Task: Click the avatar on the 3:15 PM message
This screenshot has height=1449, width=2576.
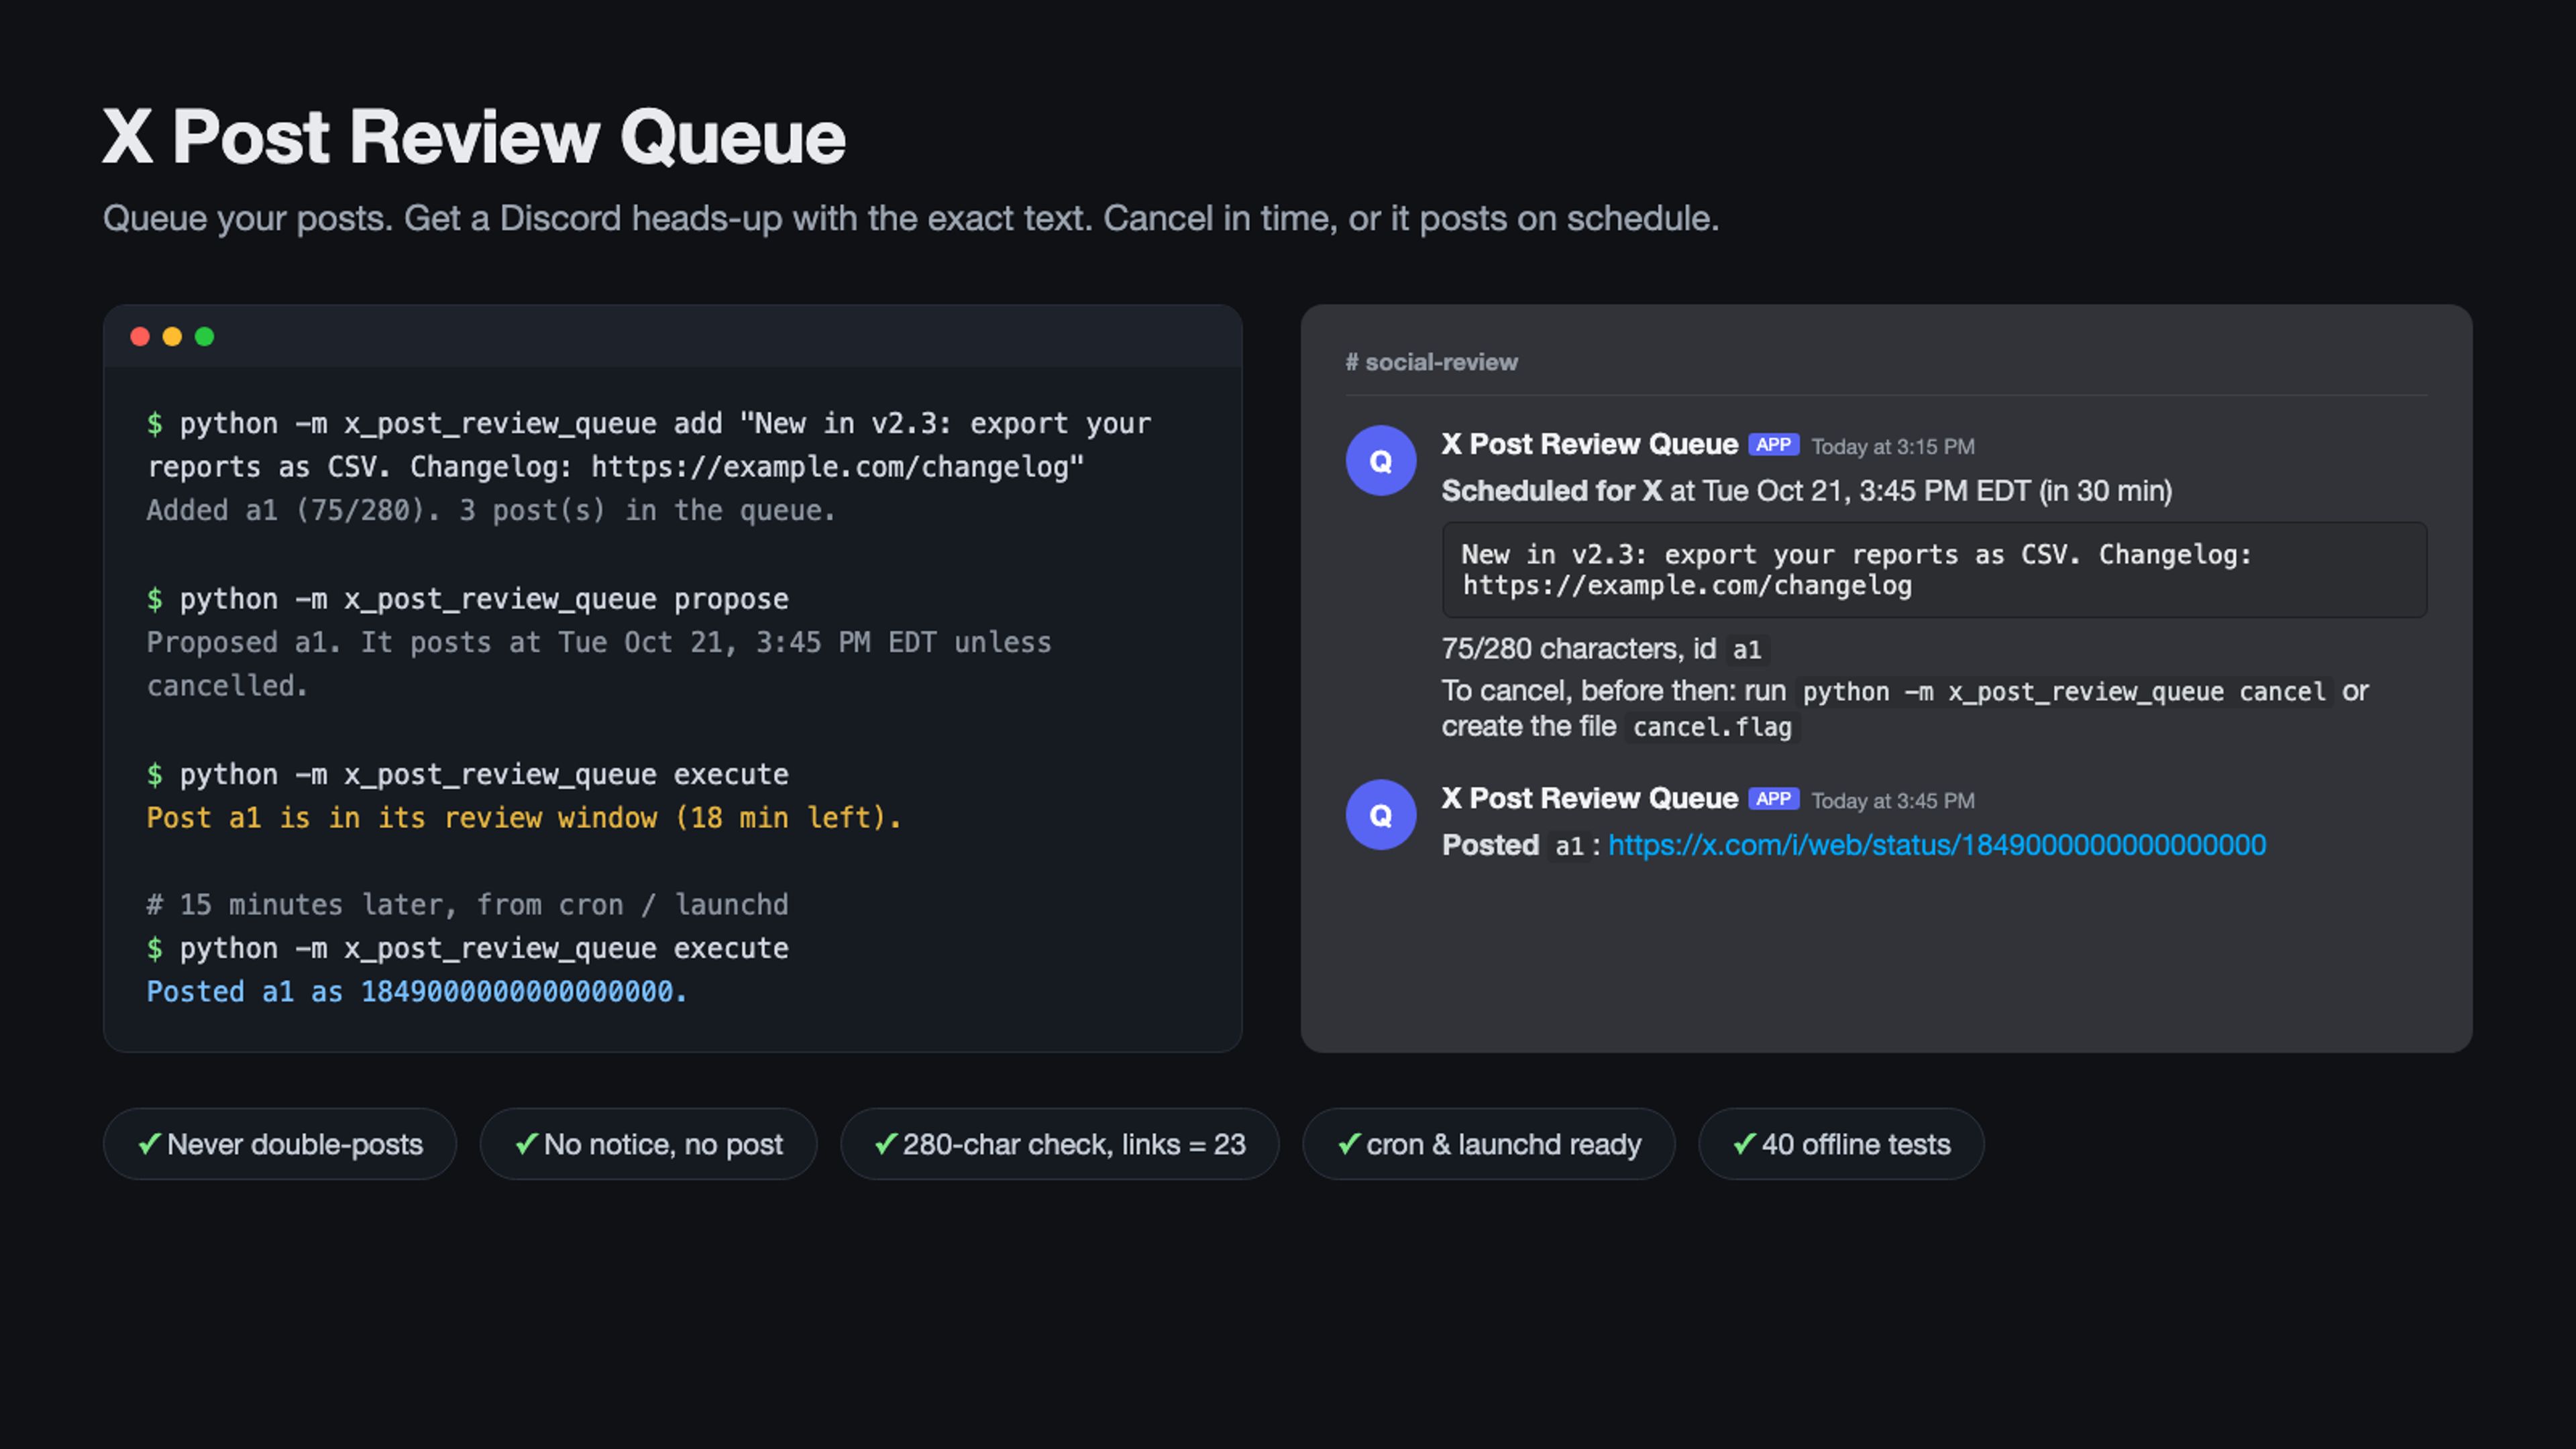Action: (x=1380, y=460)
